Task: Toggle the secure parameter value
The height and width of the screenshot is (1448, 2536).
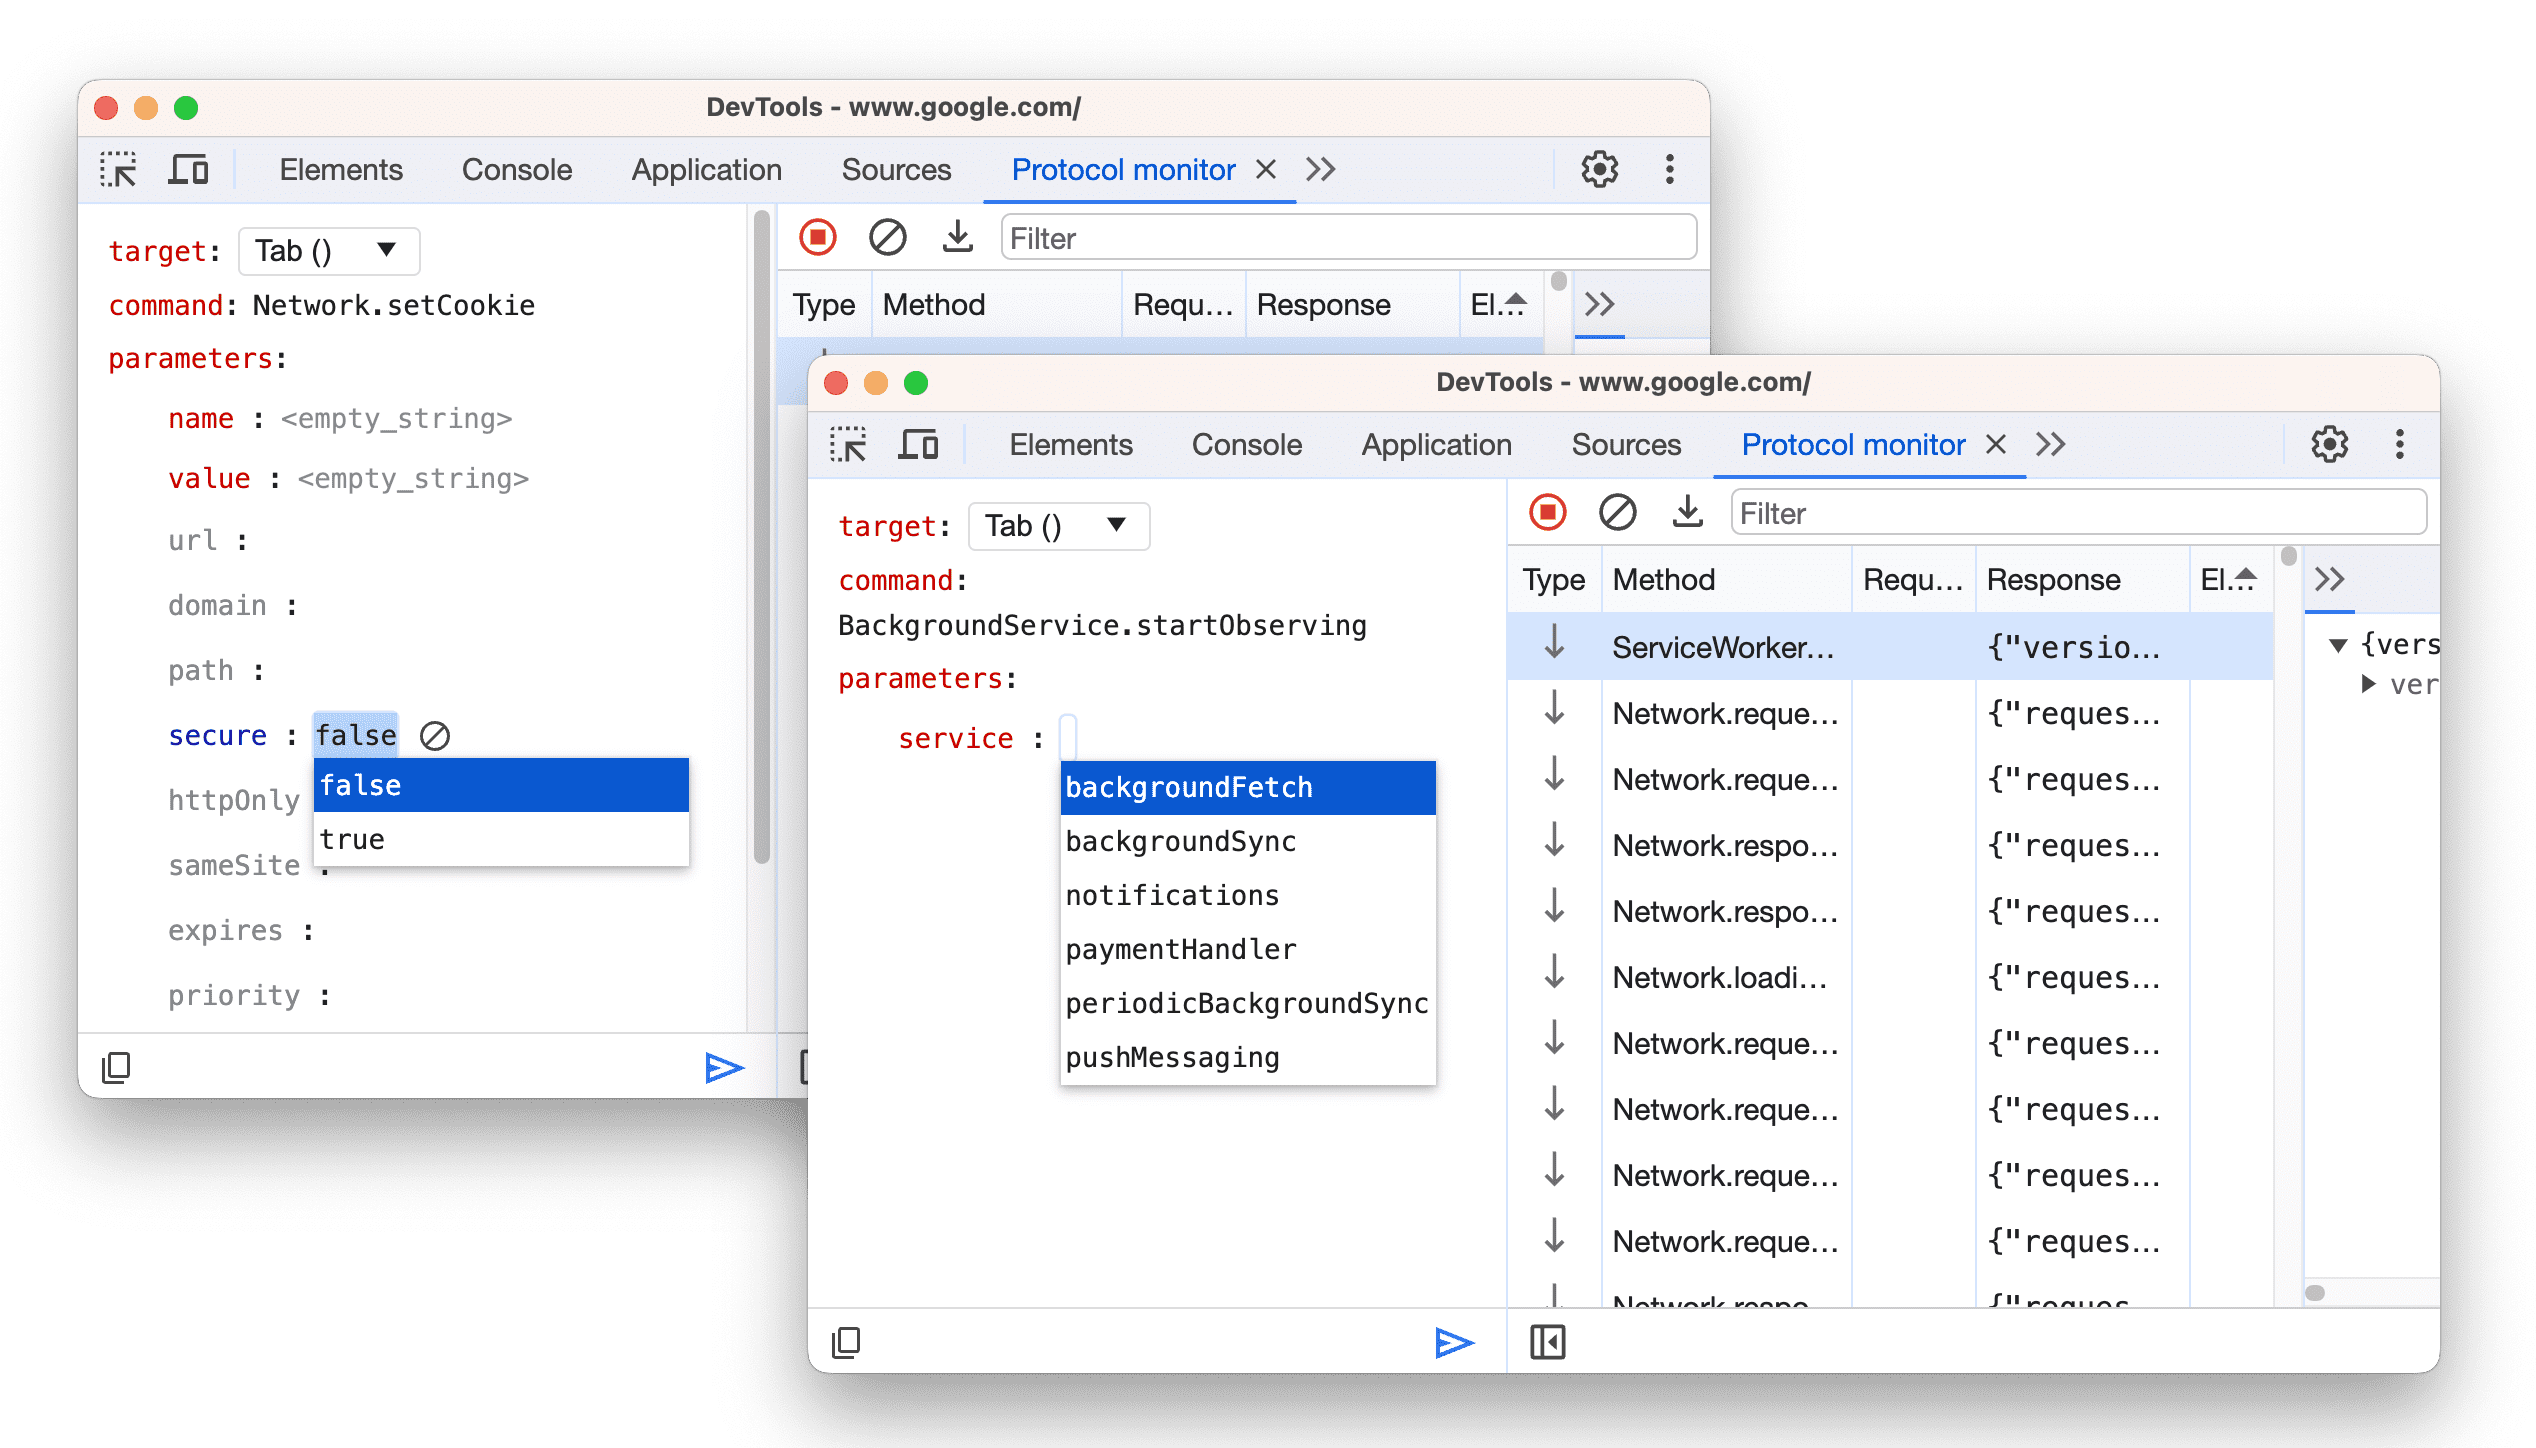Action: coord(348,838)
